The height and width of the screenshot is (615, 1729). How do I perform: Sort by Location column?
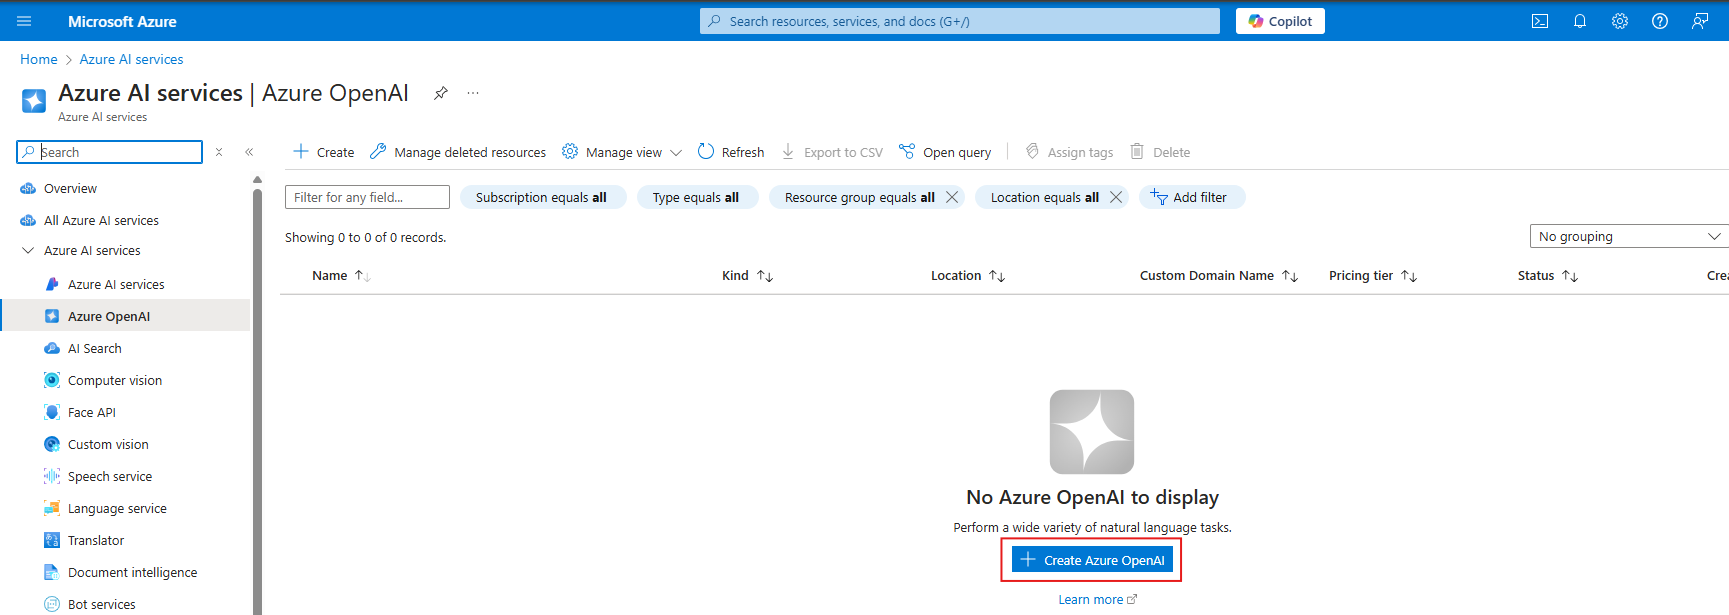pos(967,275)
